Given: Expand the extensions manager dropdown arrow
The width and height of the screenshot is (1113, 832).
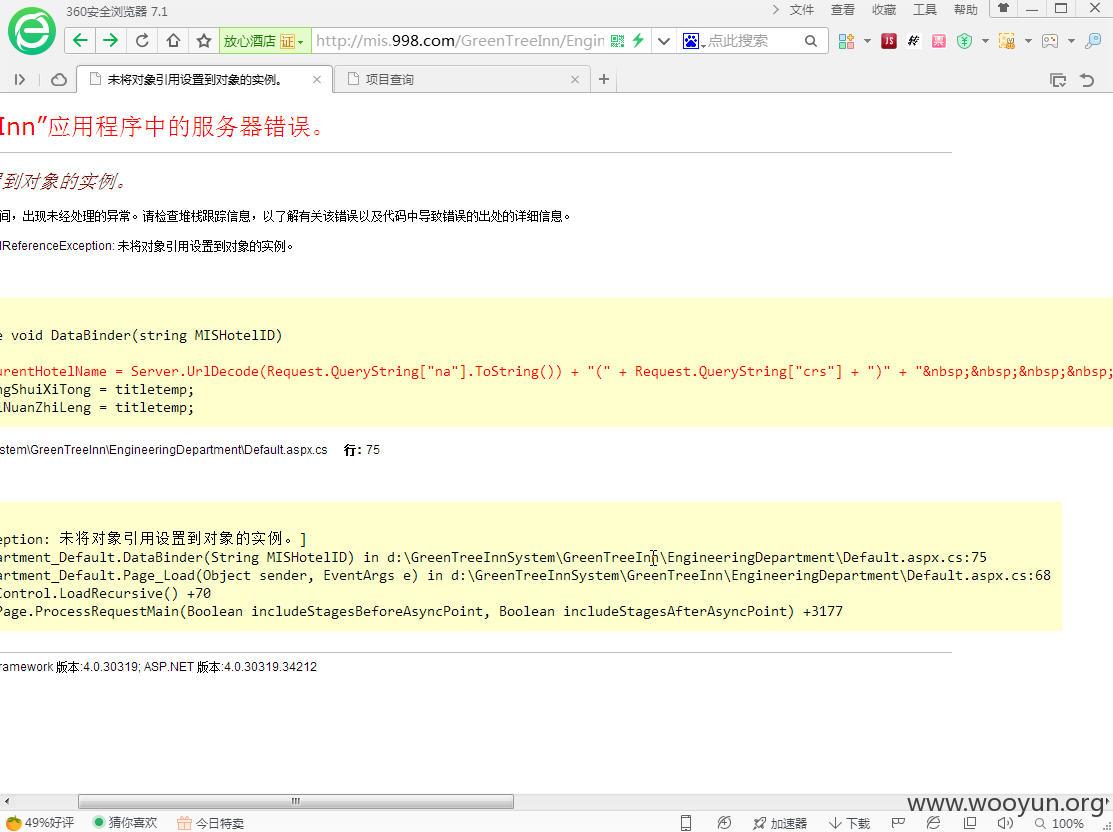Looking at the screenshot, I should pos(867,41).
